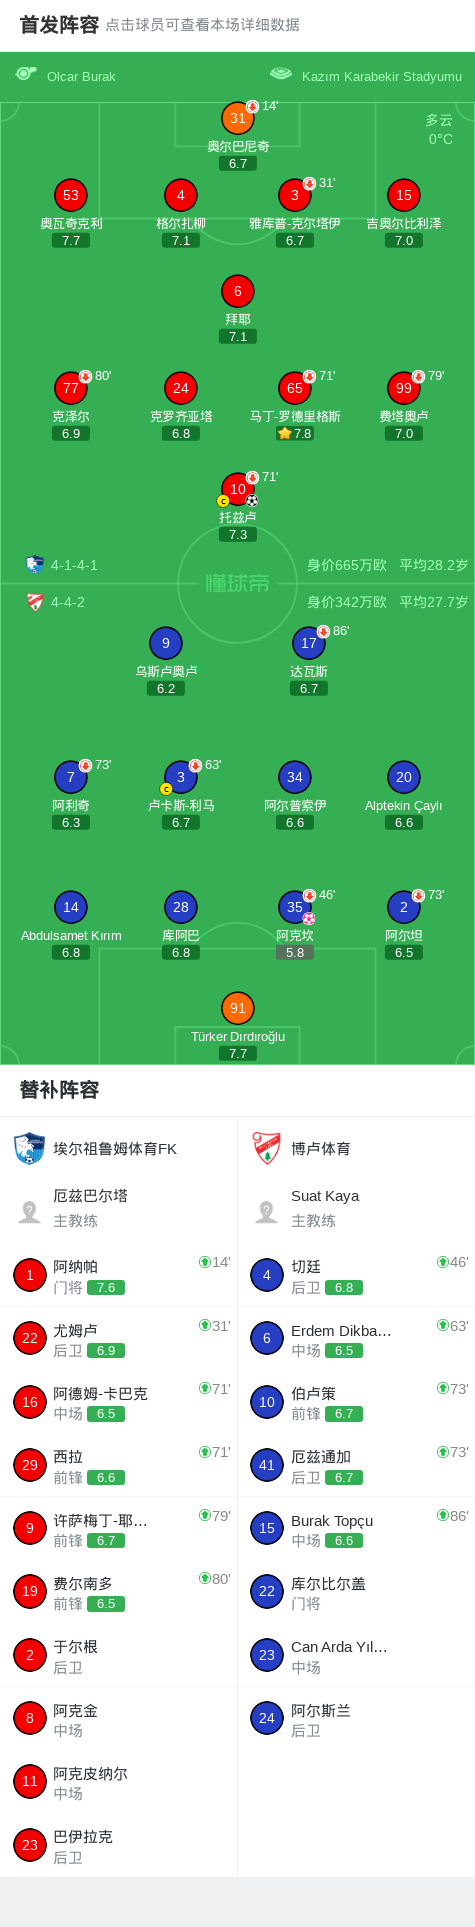Click the referee whistle icon near Olcar Burak
475x1927 pixels.
pos(26,73)
